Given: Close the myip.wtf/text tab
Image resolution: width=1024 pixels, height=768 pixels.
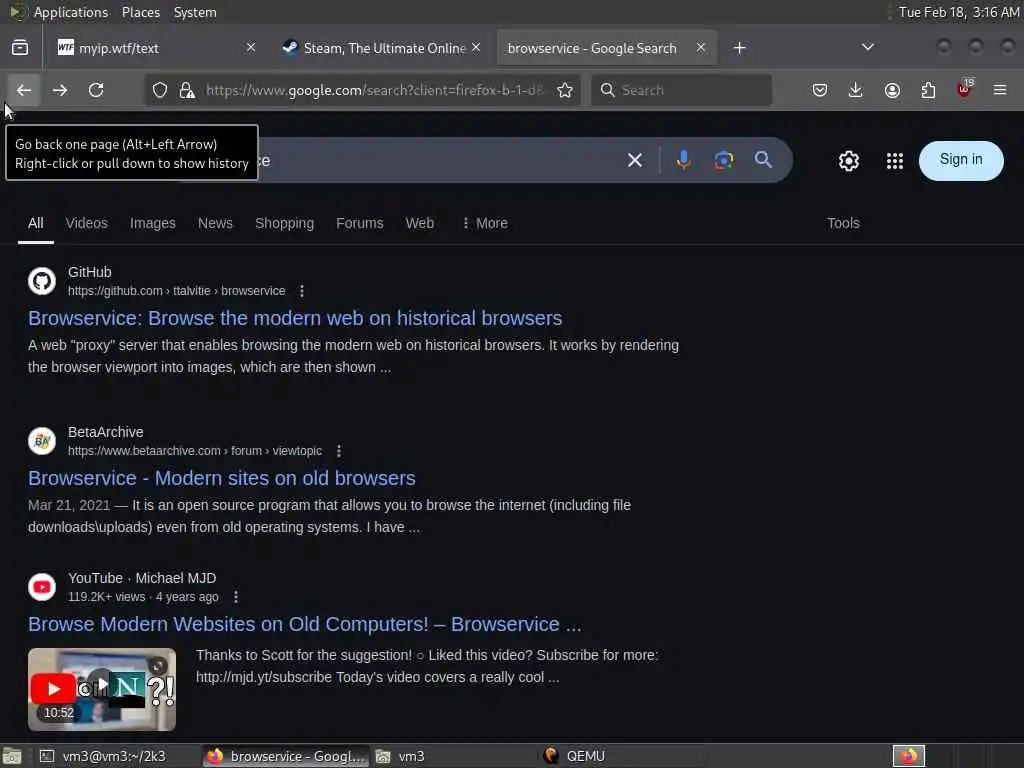Looking at the screenshot, I should [251, 47].
